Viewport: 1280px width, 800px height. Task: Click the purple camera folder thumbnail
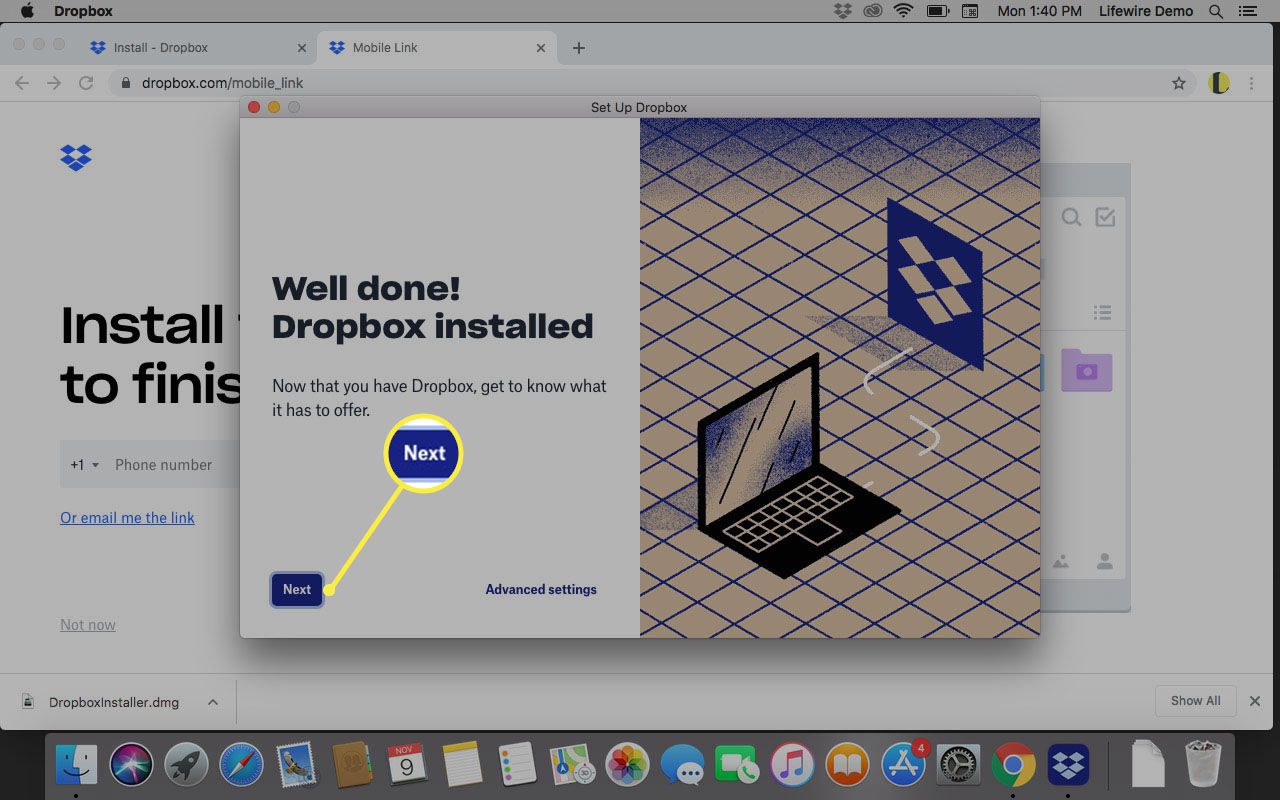click(1086, 369)
